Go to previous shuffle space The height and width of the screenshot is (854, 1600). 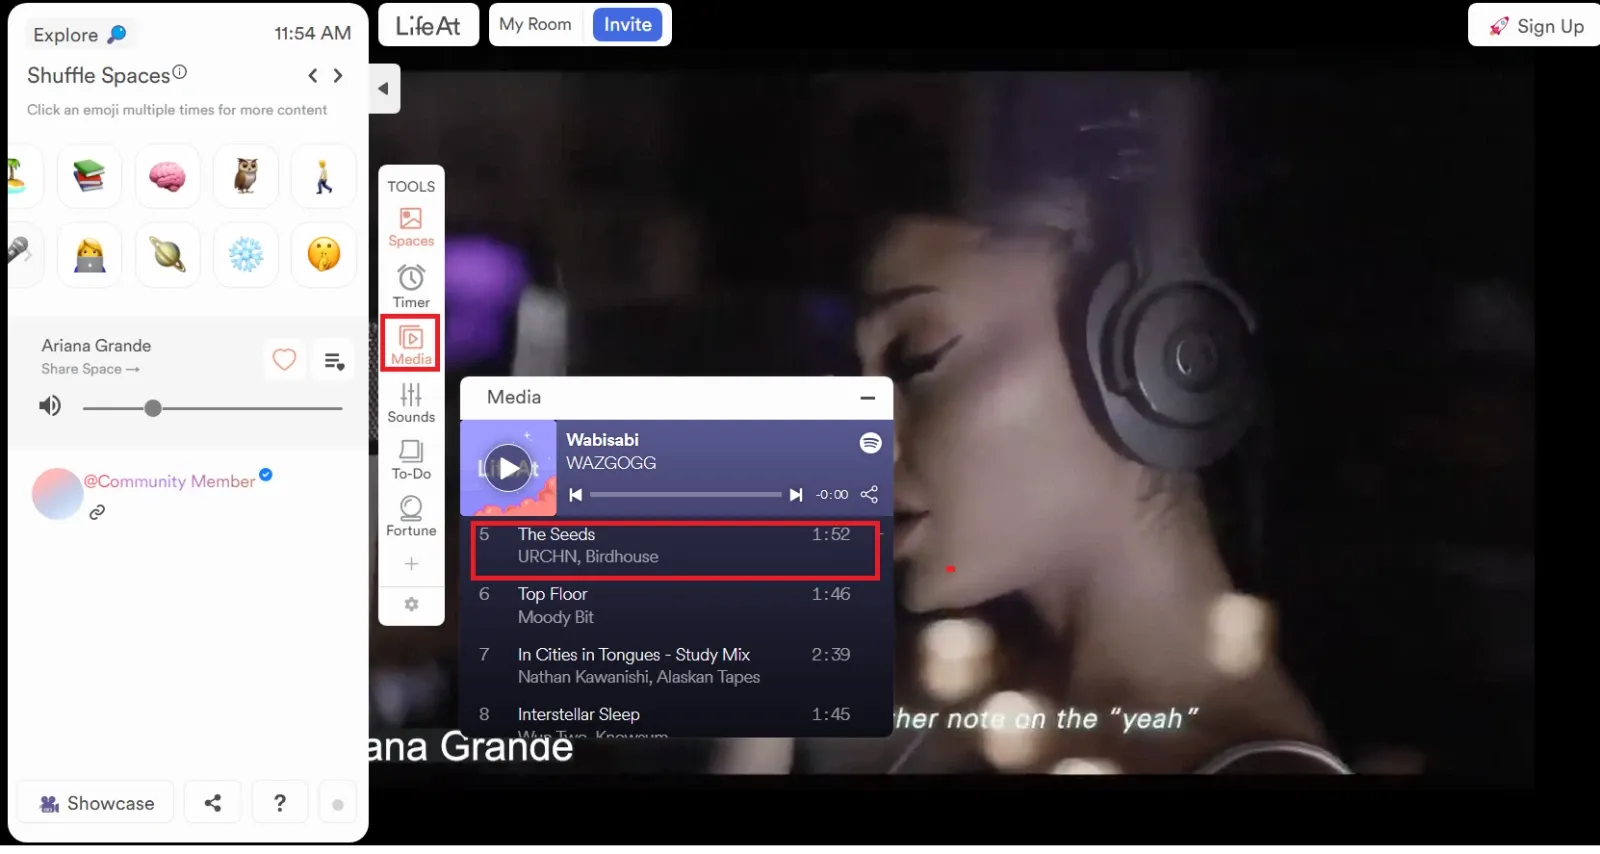point(313,76)
